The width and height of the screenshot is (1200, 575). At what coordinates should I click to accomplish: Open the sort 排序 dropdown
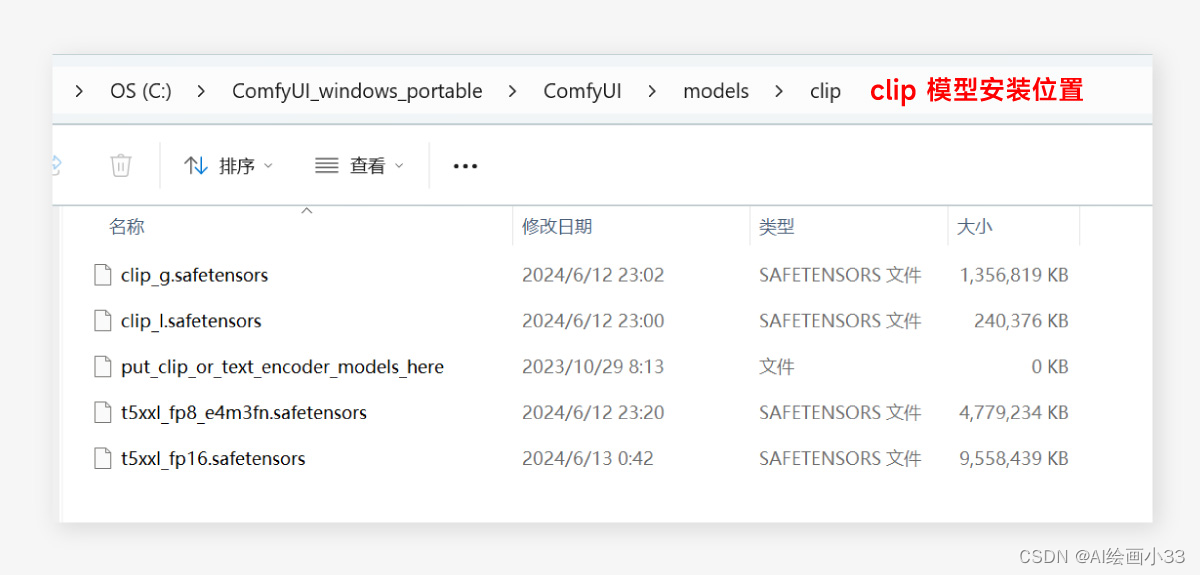(229, 166)
